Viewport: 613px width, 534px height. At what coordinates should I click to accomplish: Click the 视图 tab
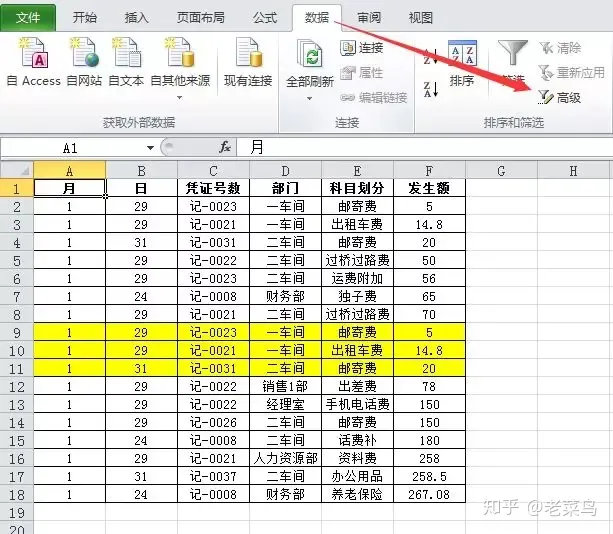(421, 18)
